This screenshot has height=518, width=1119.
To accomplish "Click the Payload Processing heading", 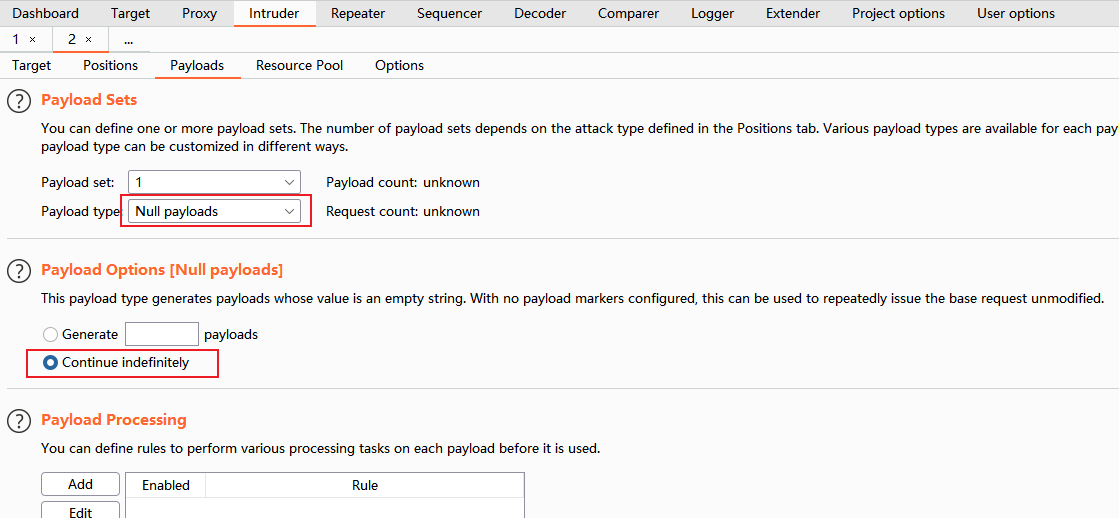I will [114, 420].
